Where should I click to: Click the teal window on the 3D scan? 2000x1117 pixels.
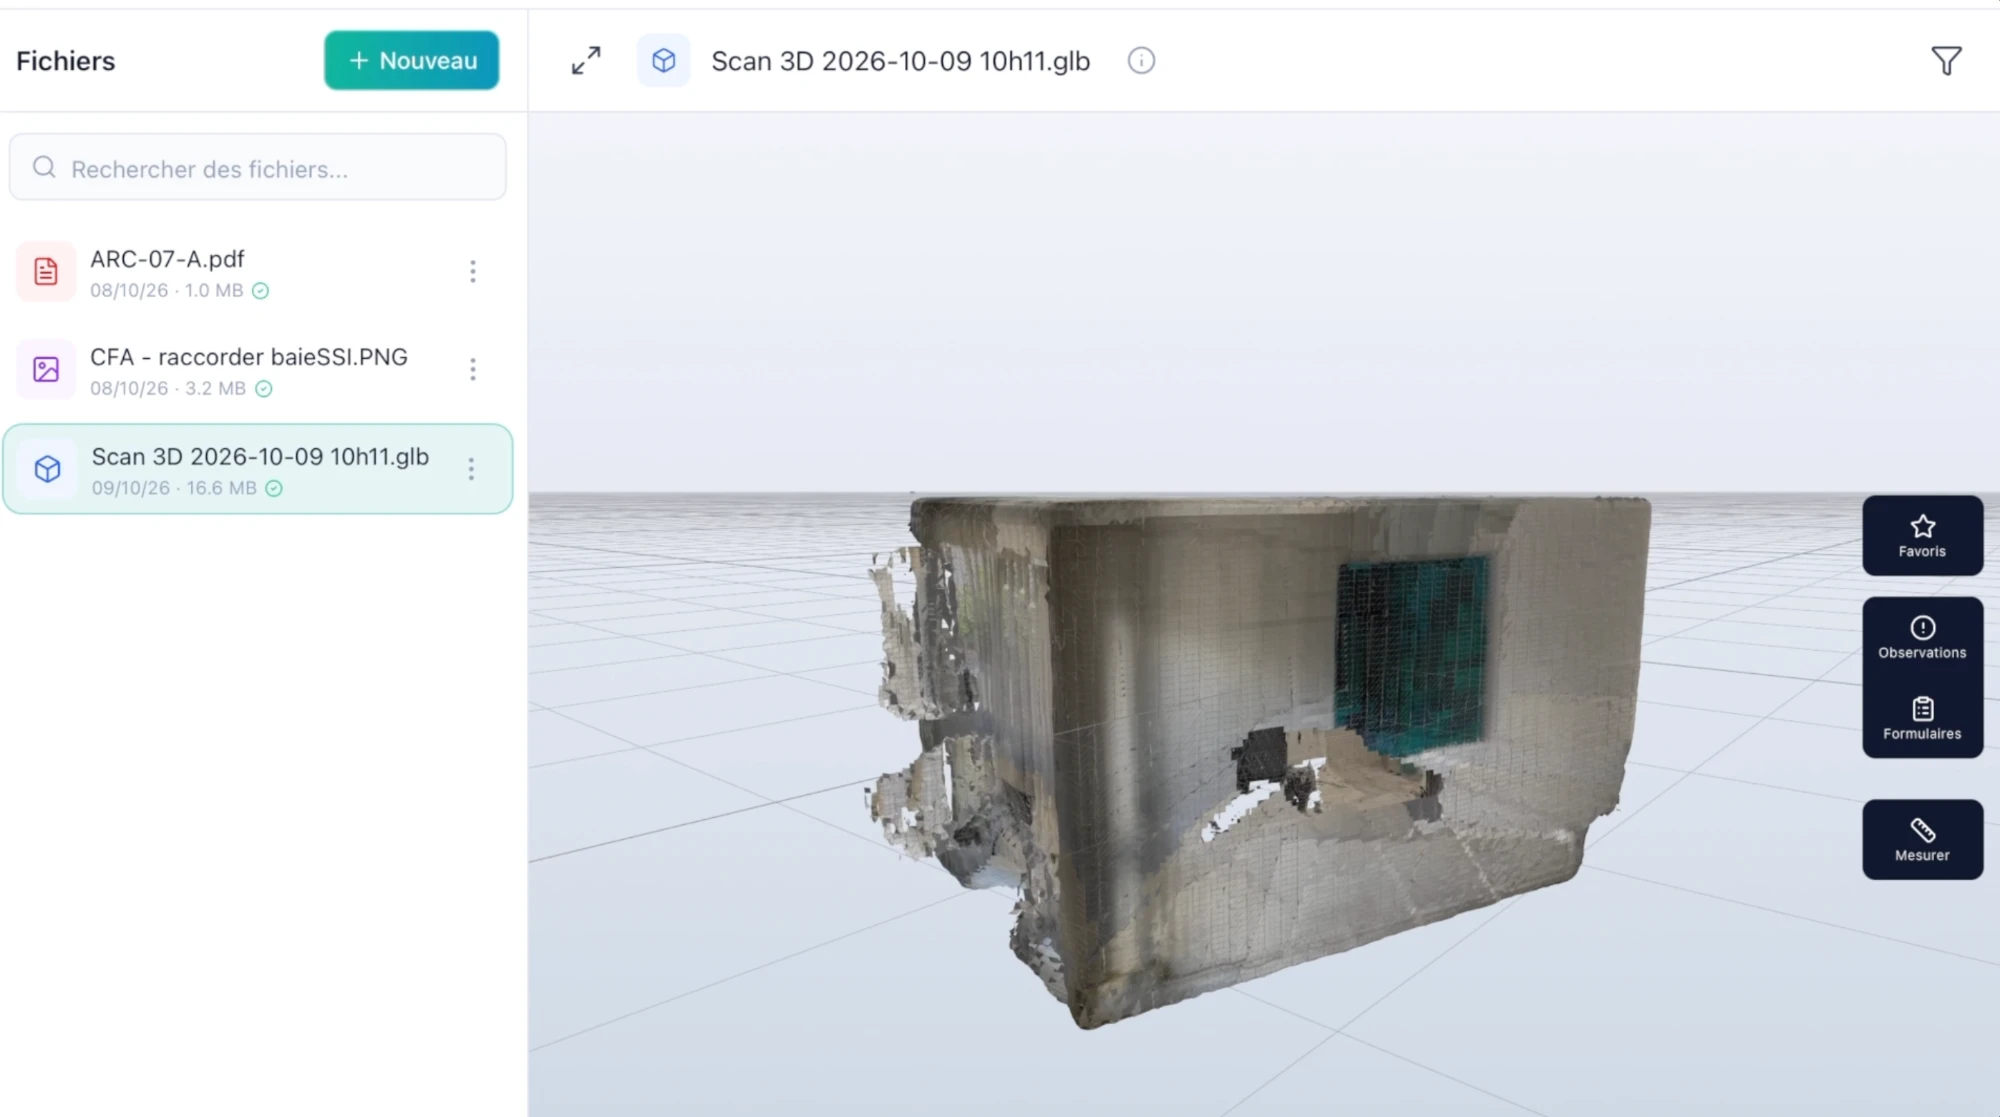tap(1411, 657)
